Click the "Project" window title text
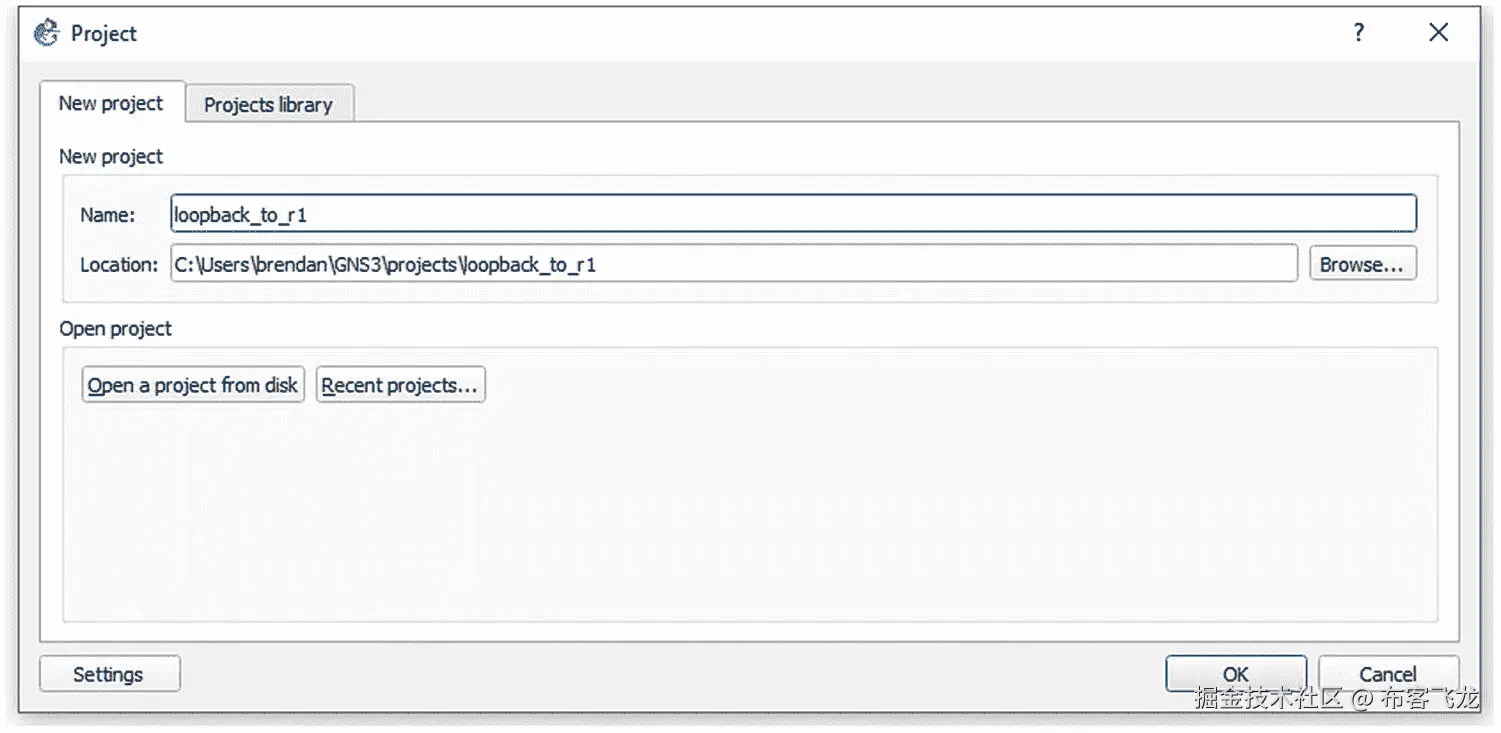This screenshot has width=1501, height=733. click(x=104, y=33)
